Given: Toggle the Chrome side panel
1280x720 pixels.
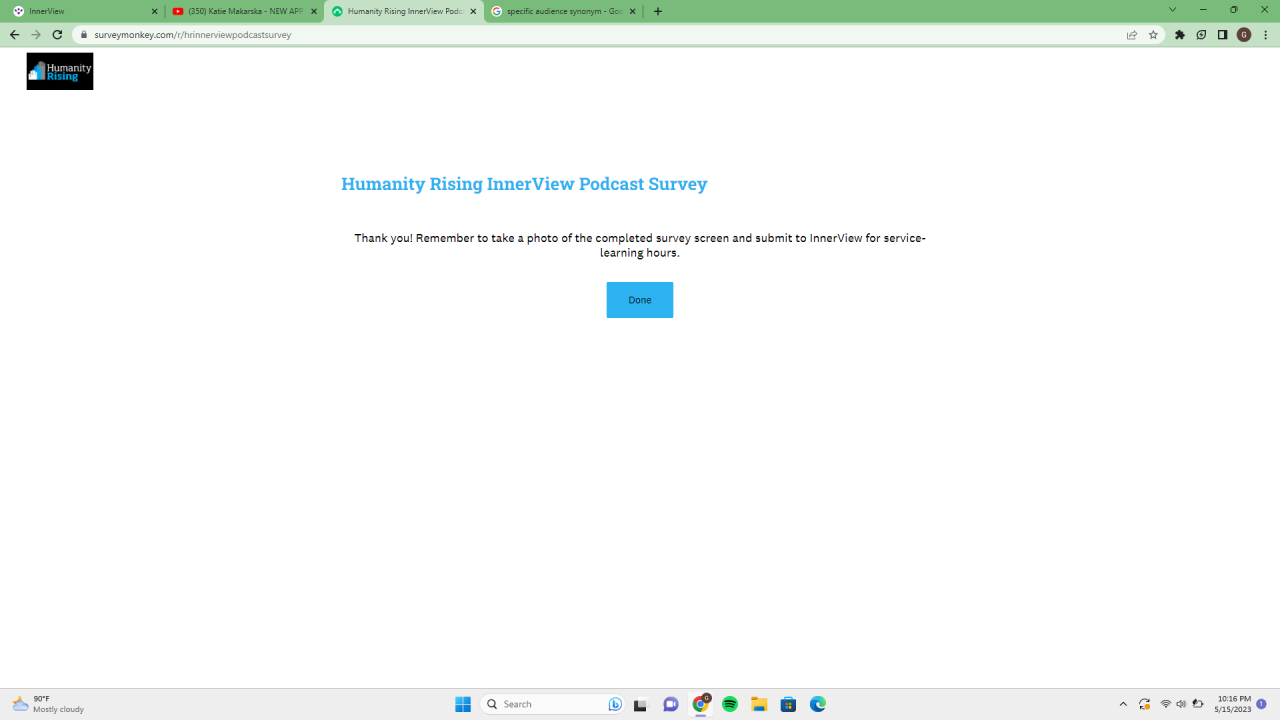Looking at the screenshot, I should [1222, 34].
